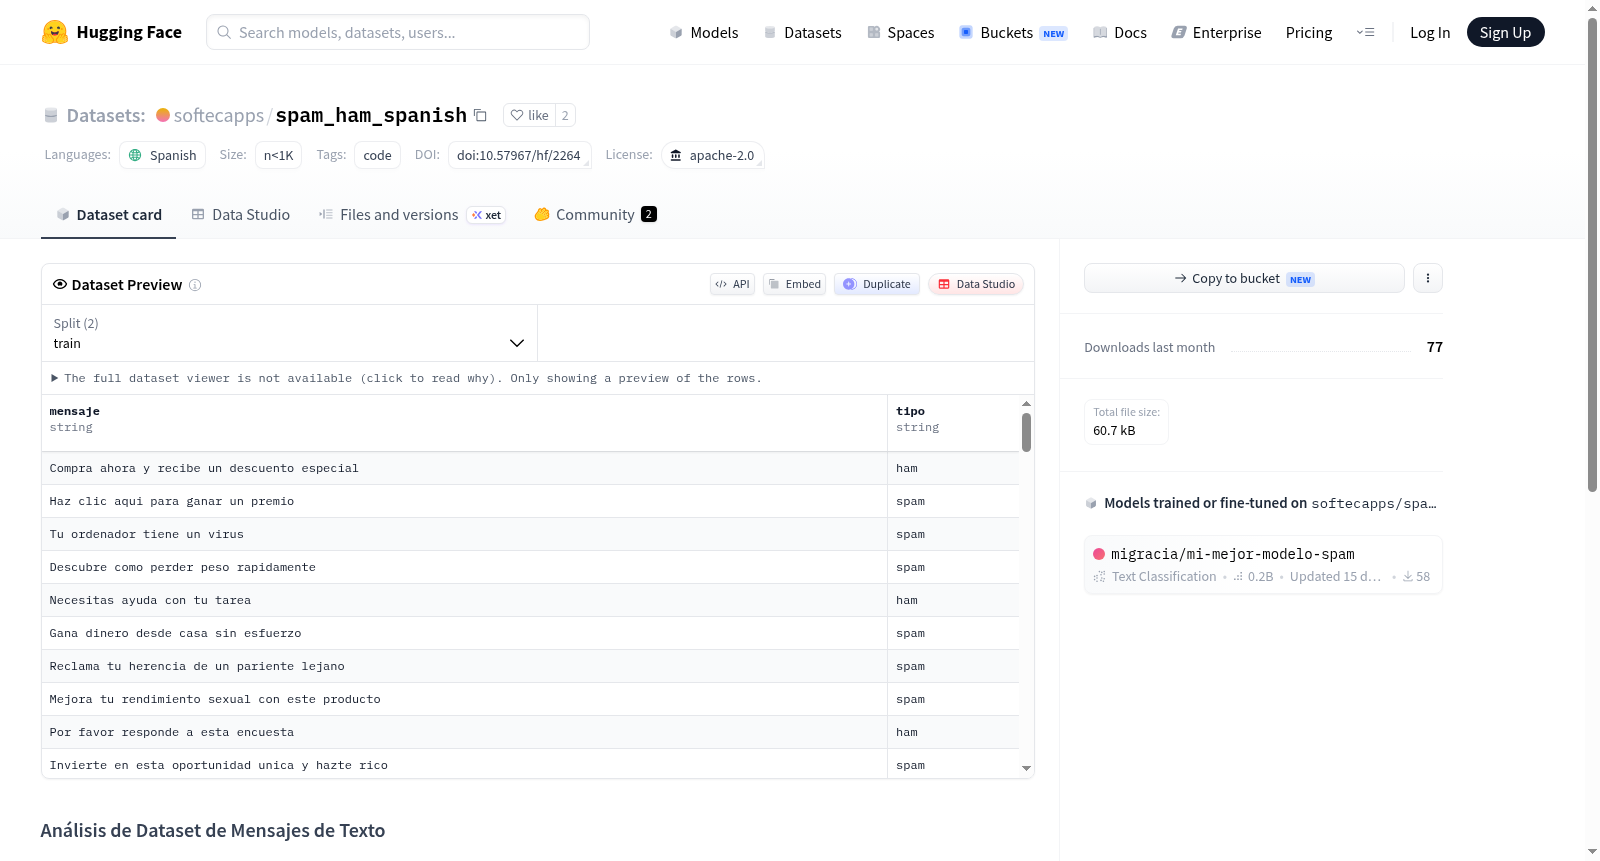Open Spaces in the top navigation
1600x861 pixels.
[900, 32]
